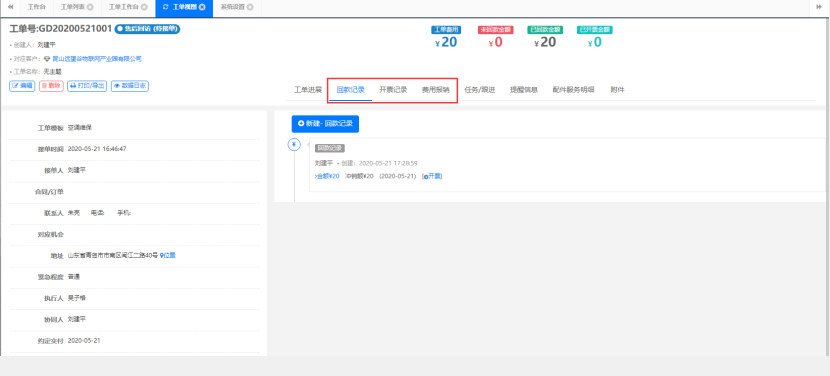The height and width of the screenshot is (376, 830).
Task: Close the 工单视图 tab
Action: (x=202, y=7)
